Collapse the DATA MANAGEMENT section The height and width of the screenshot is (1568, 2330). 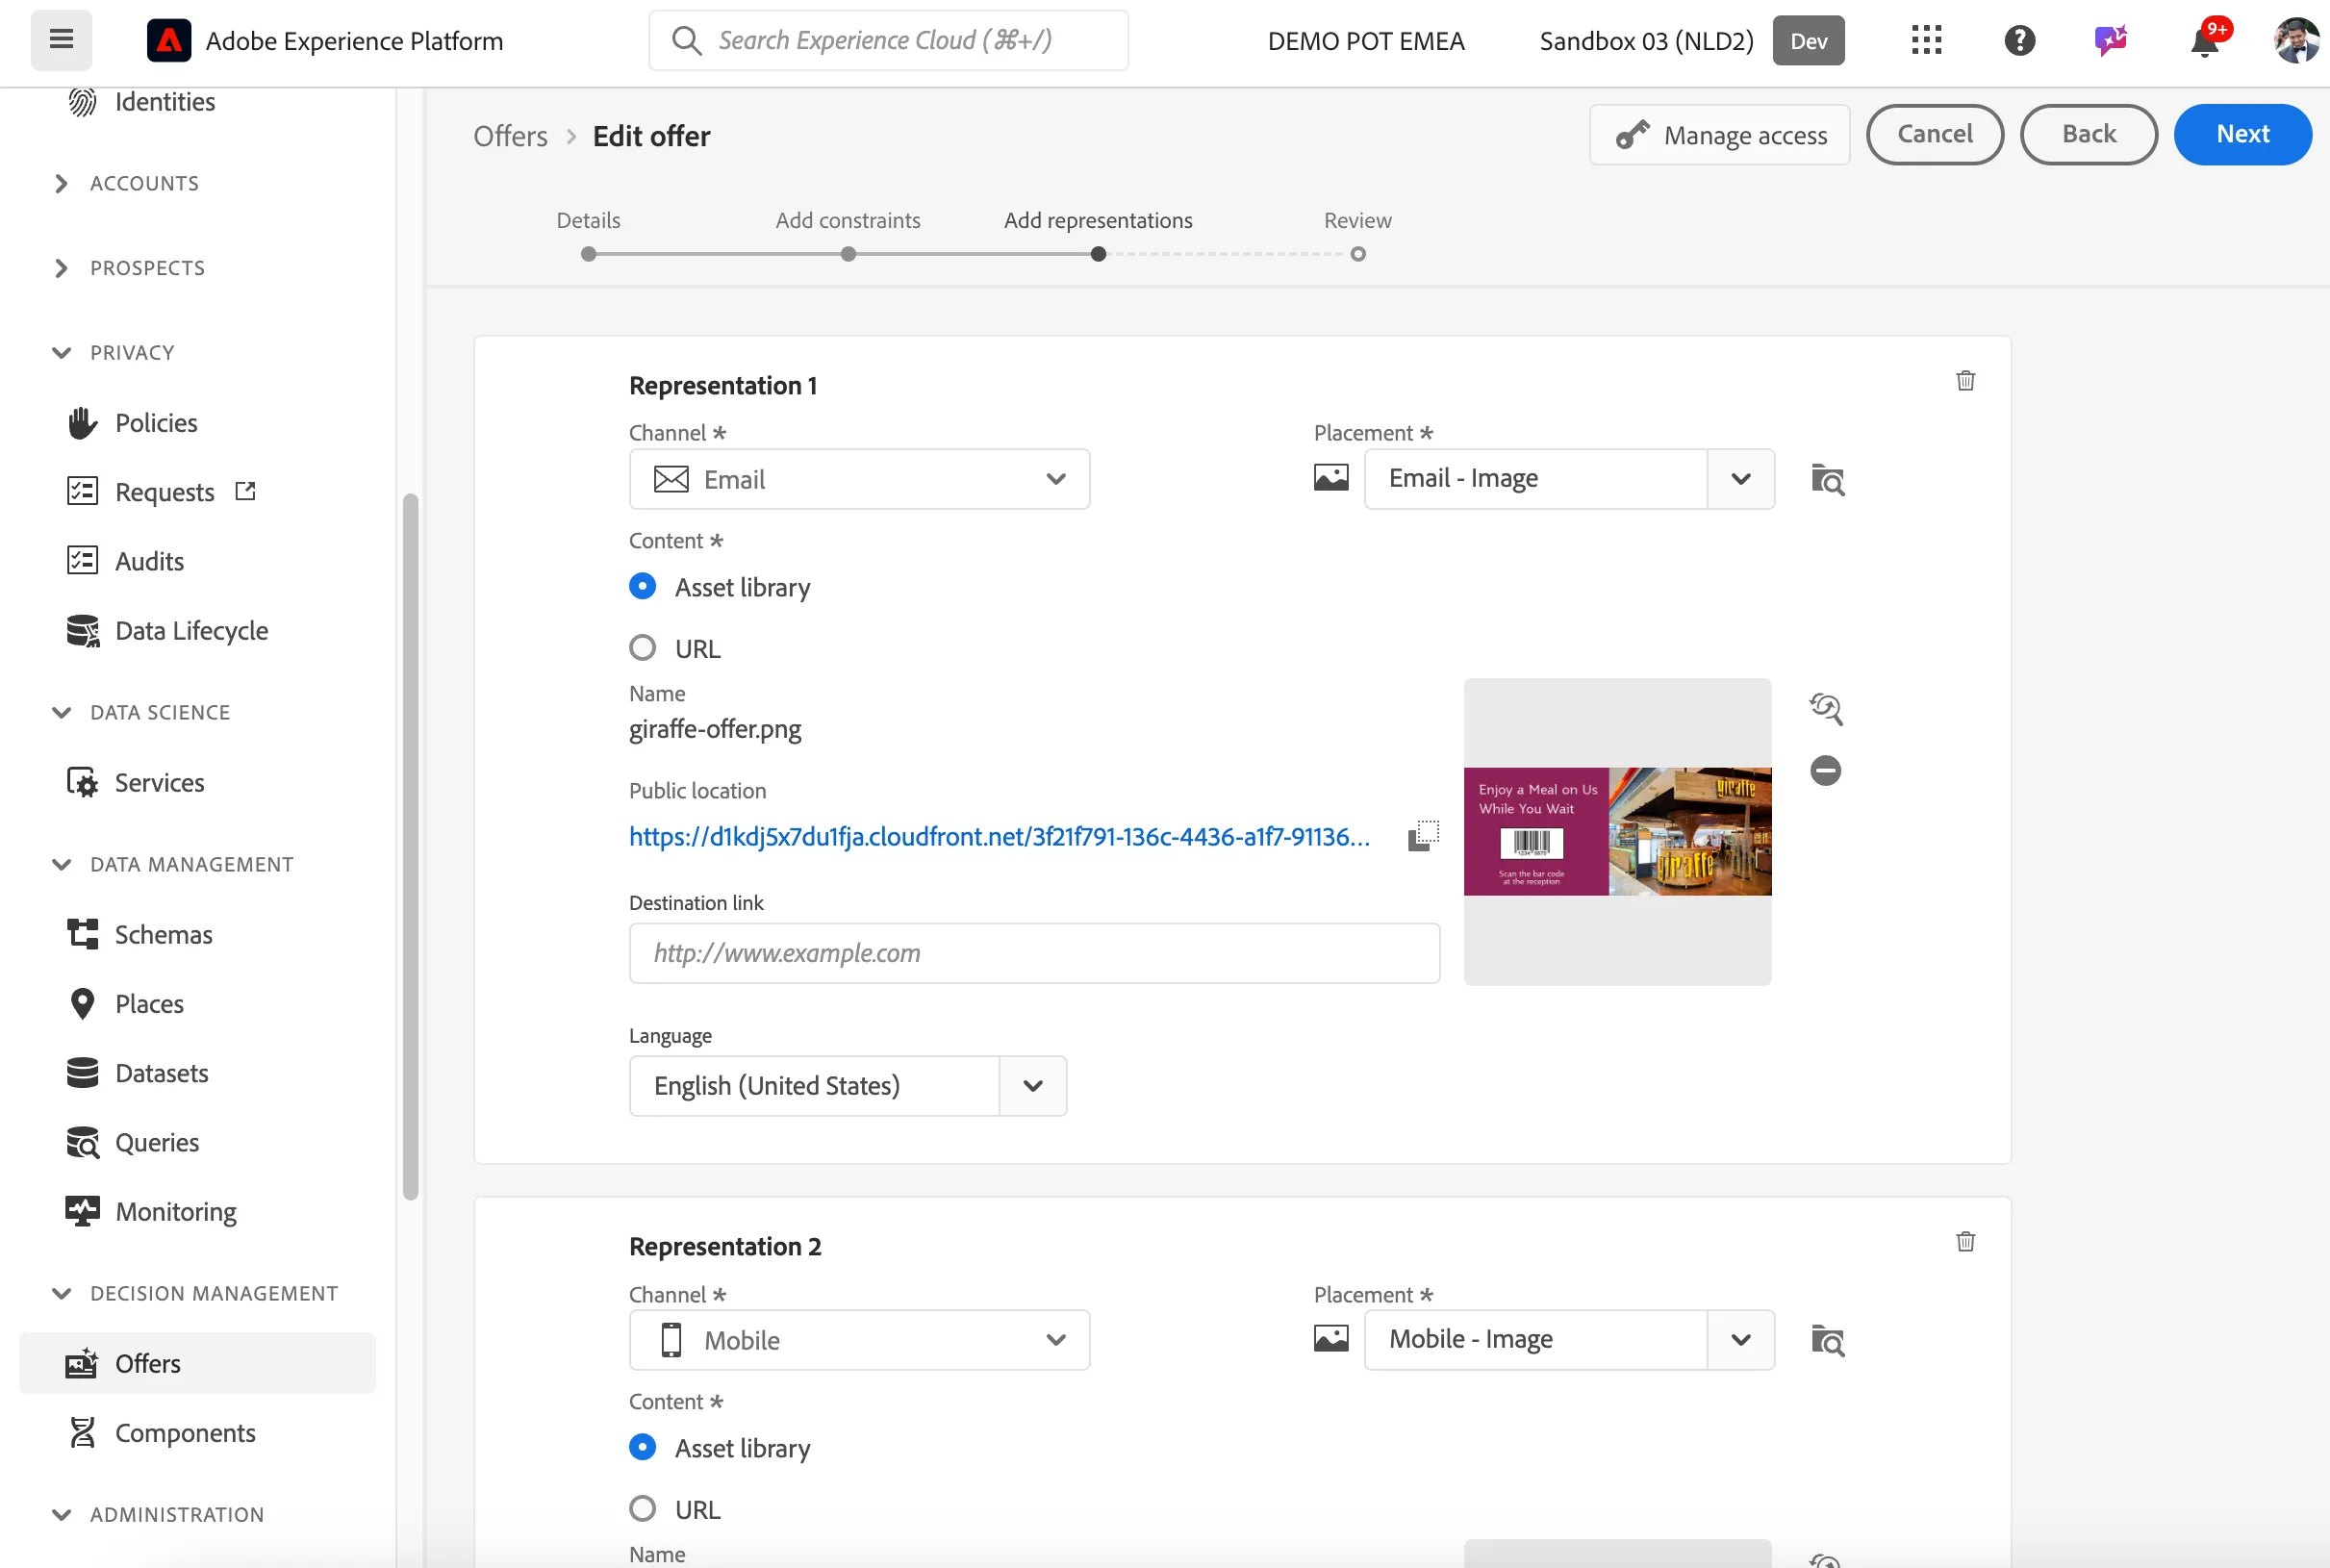(172, 865)
